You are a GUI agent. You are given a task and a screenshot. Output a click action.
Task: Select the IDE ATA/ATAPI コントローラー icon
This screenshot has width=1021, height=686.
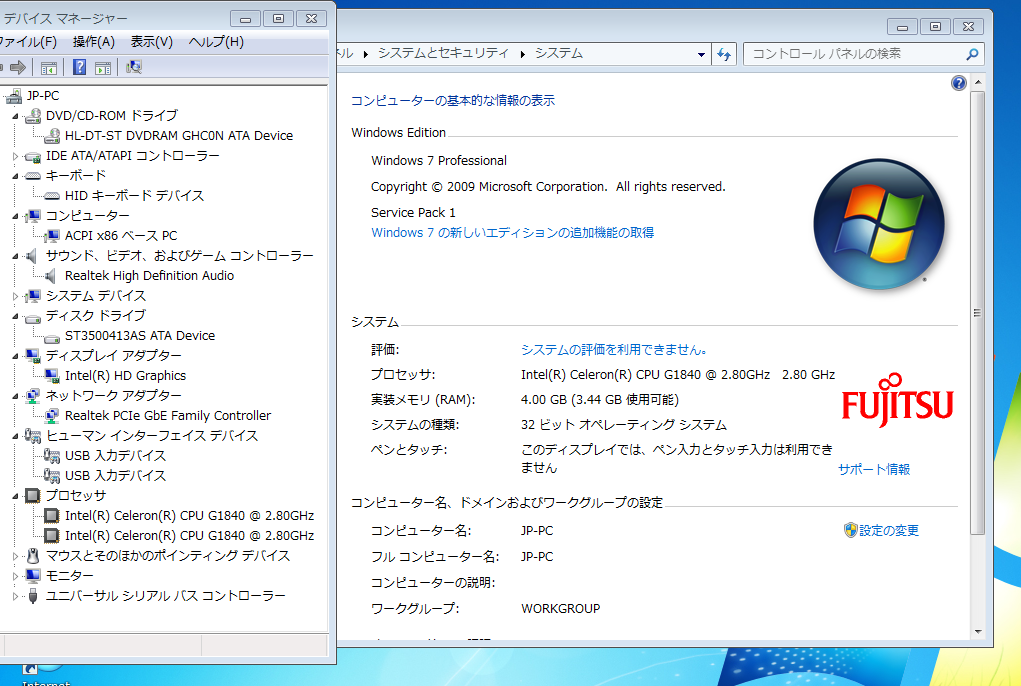click(33, 156)
